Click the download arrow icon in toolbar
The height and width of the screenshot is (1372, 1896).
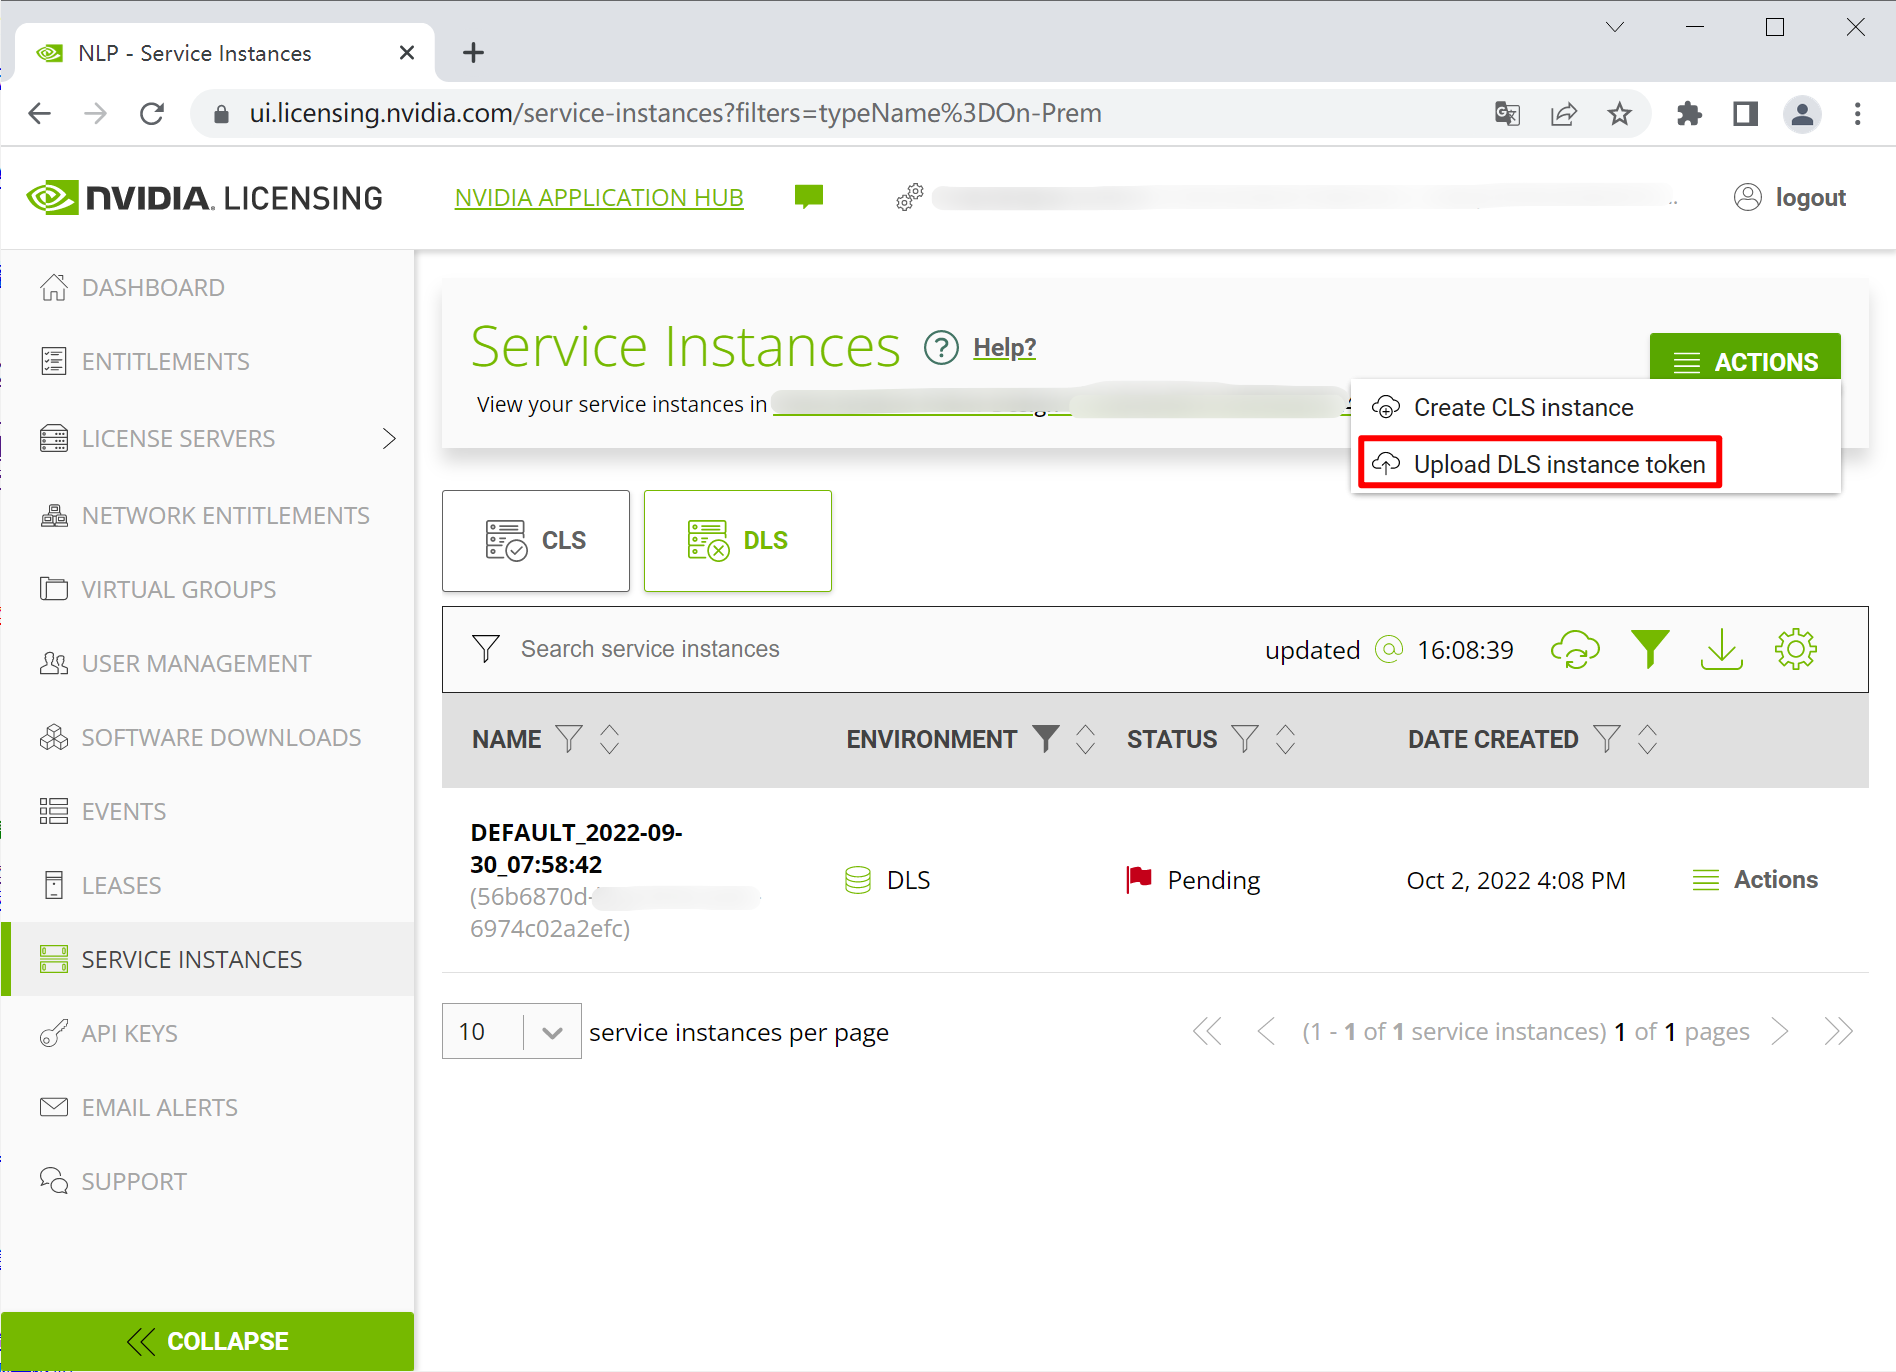pyautogui.click(x=1721, y=650)
